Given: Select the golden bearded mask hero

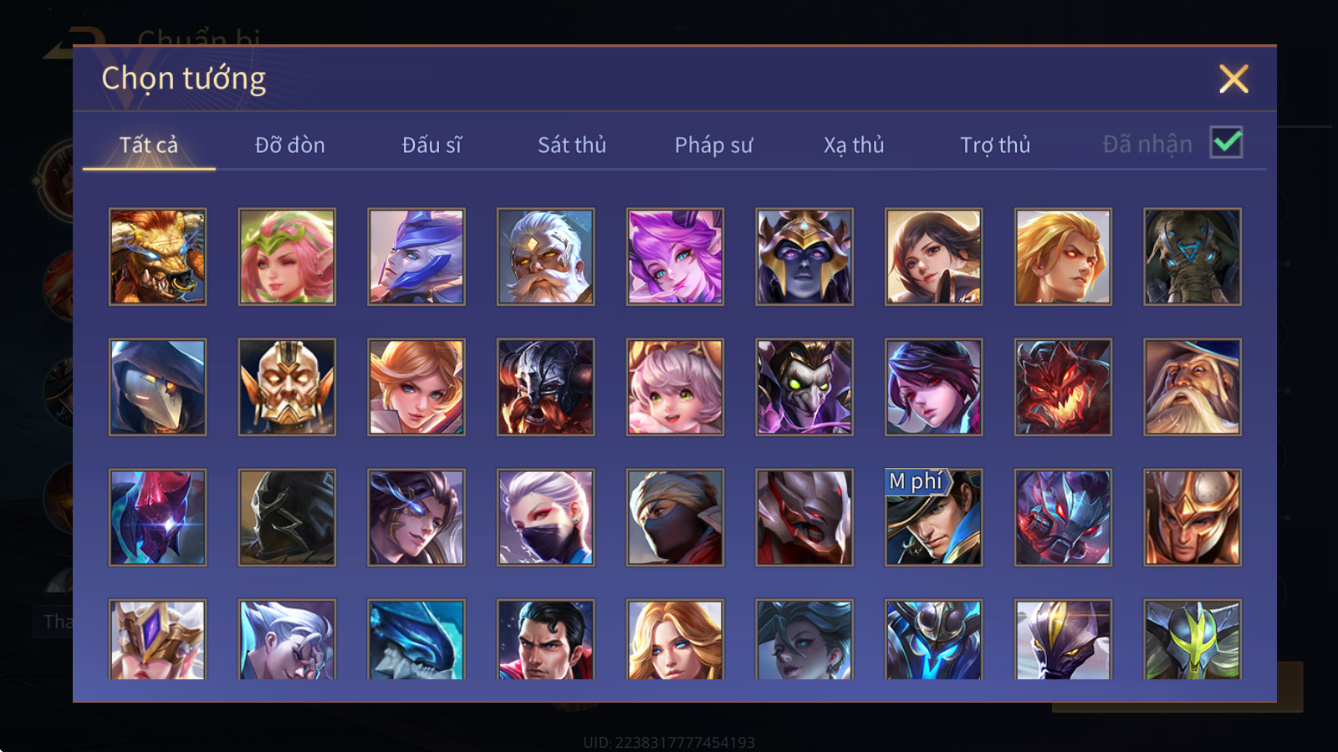Looking at the screenshot, I should click(287, 387).
